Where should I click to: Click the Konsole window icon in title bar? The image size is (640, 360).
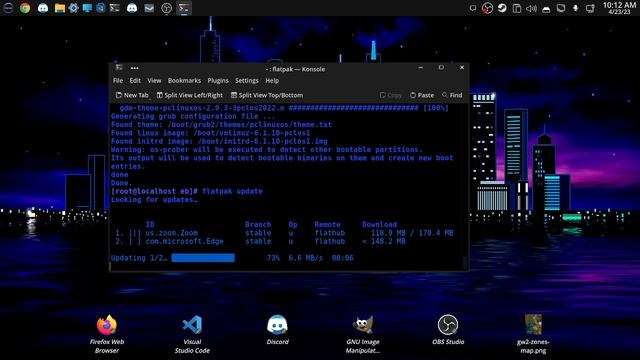119,68
